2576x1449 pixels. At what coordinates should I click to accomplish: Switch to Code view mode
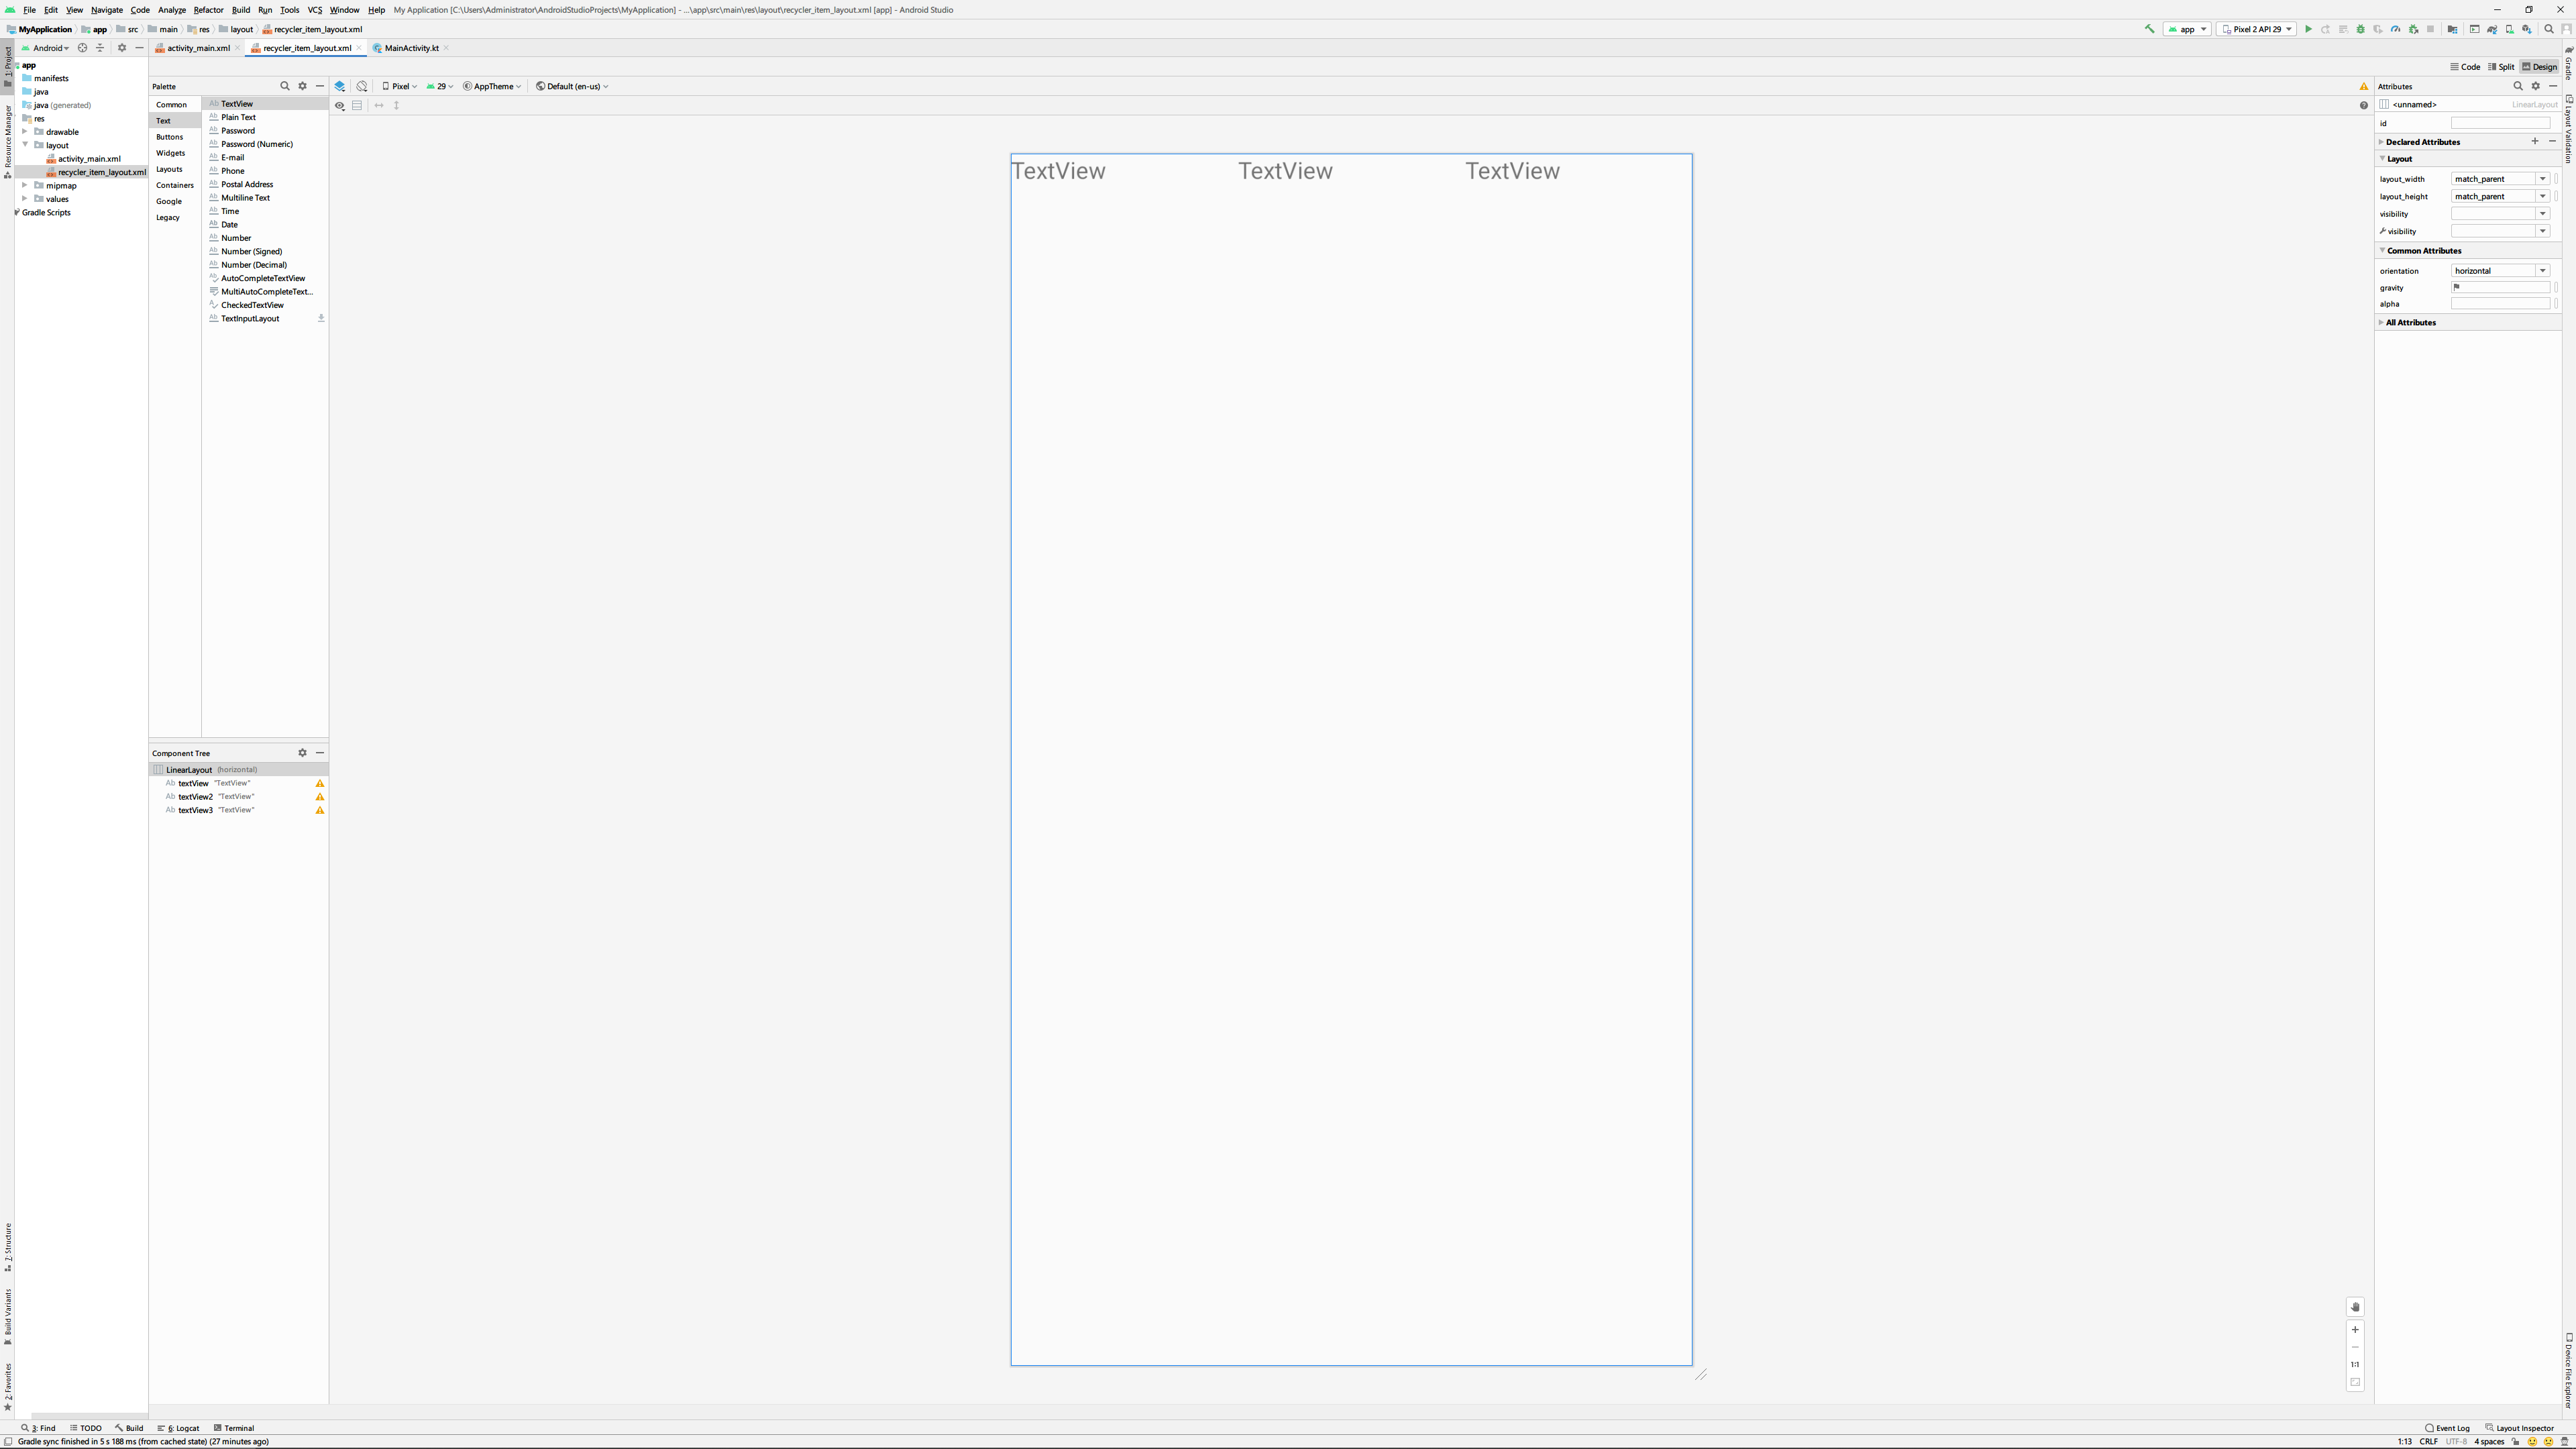point(2465,67)
